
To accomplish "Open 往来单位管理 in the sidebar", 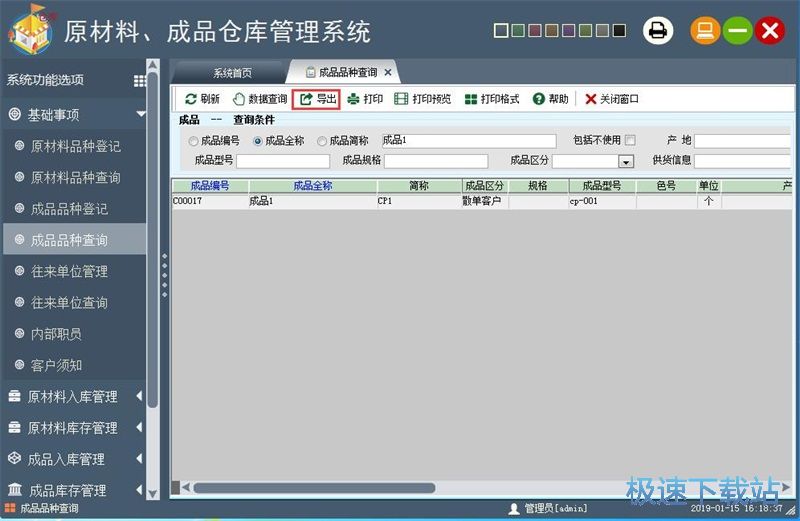I will [75, 271].
